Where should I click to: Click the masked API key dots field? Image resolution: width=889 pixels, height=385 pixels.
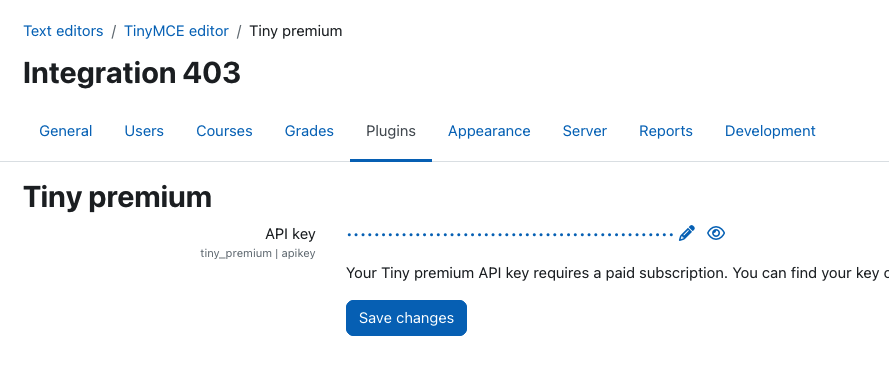click(x=510, y=234)
